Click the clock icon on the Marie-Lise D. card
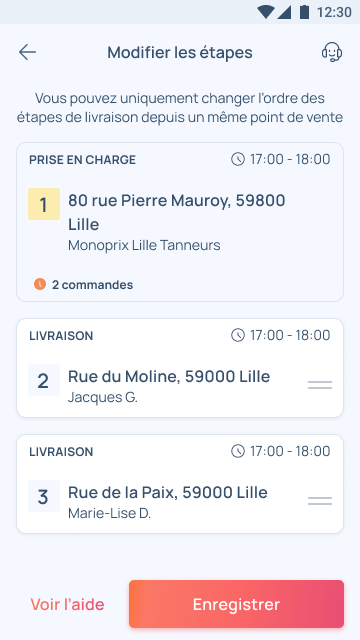This screenshot has width=360, height=640. [238, 451]
